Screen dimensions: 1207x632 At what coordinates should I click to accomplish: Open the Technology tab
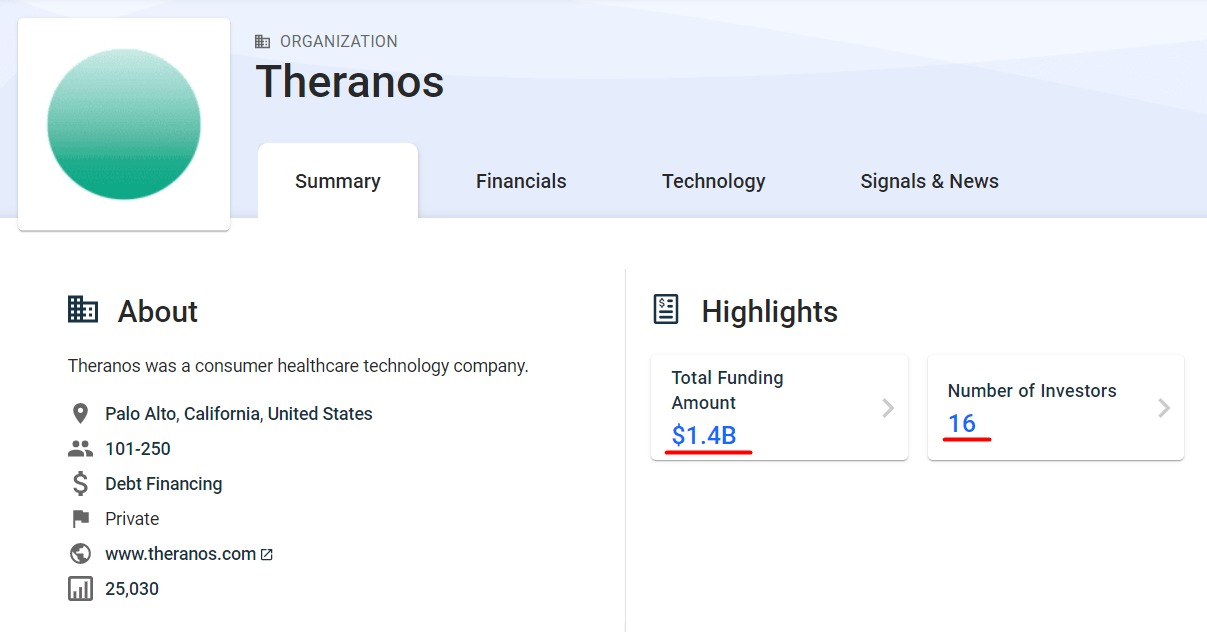[714, 182]
